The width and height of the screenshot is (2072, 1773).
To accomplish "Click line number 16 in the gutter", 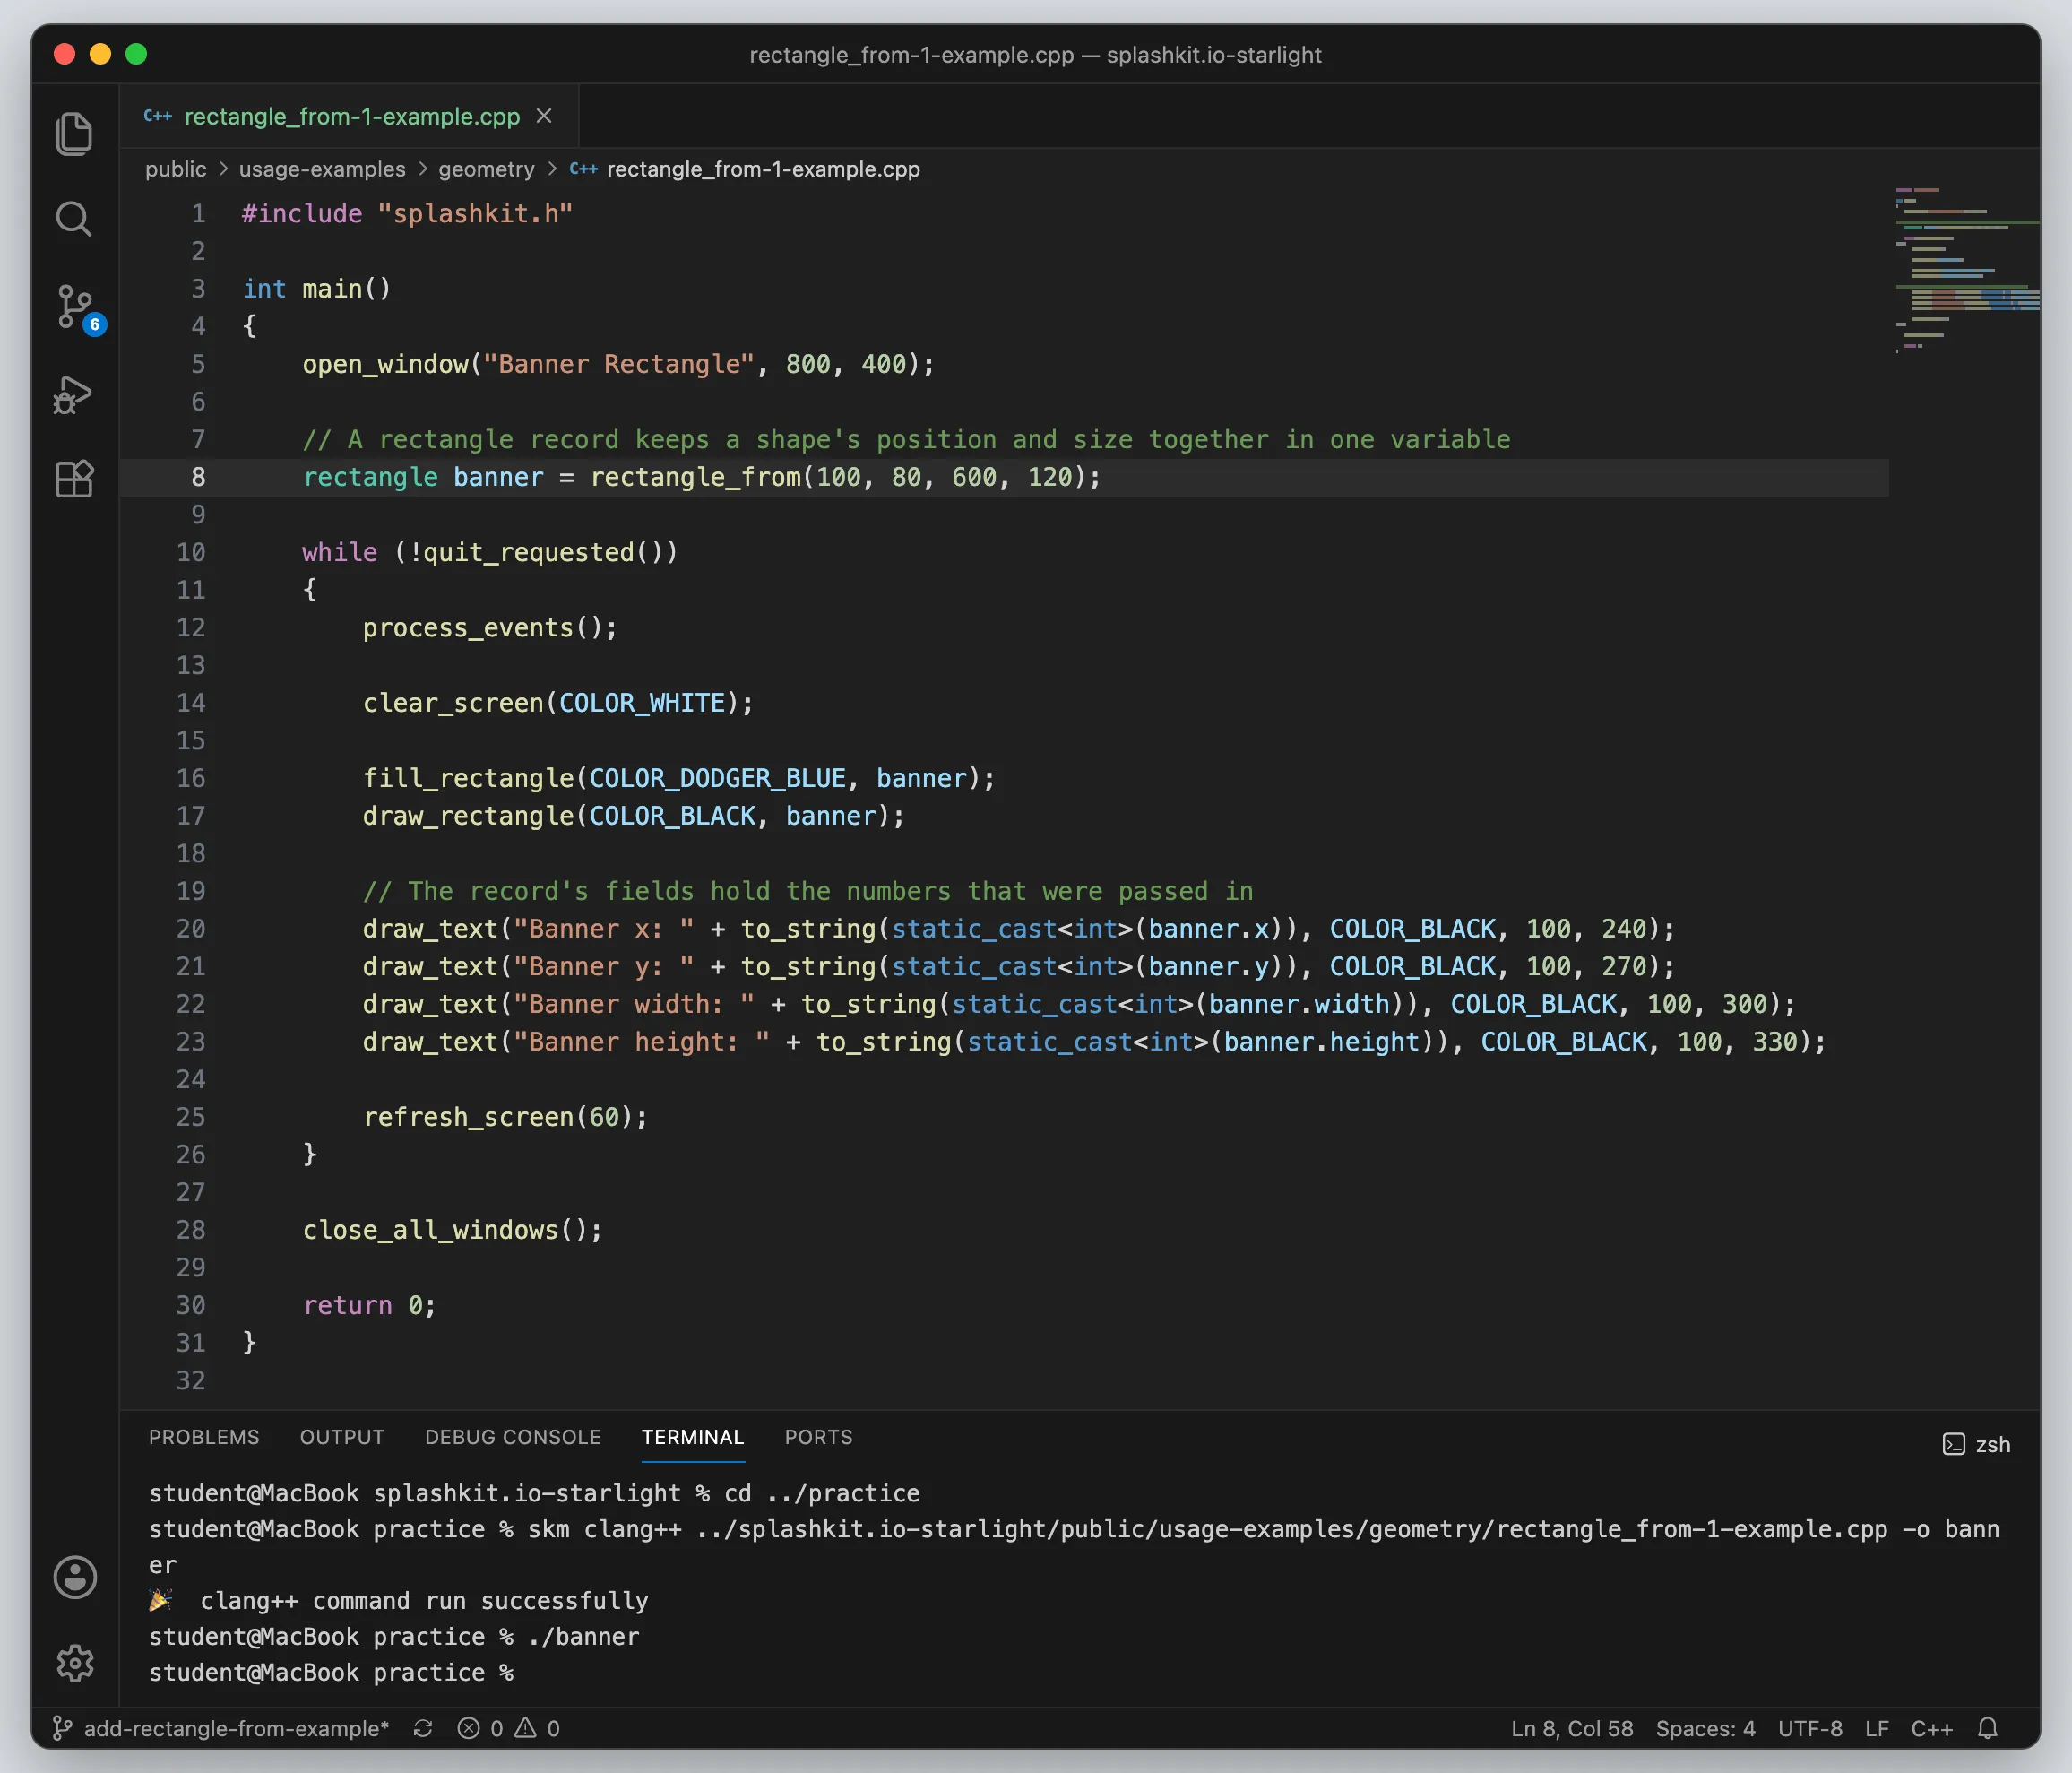I will [191, 778].
